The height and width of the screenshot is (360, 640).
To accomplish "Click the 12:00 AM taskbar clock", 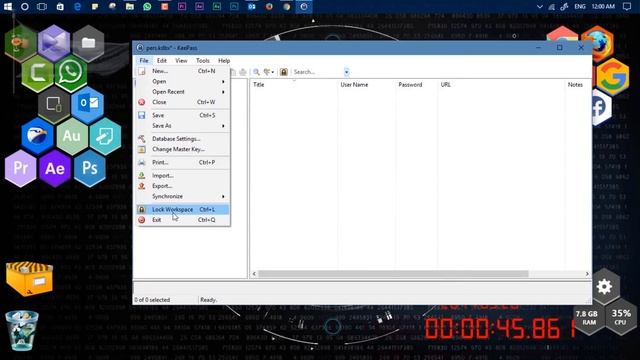I will pos(603,7).
